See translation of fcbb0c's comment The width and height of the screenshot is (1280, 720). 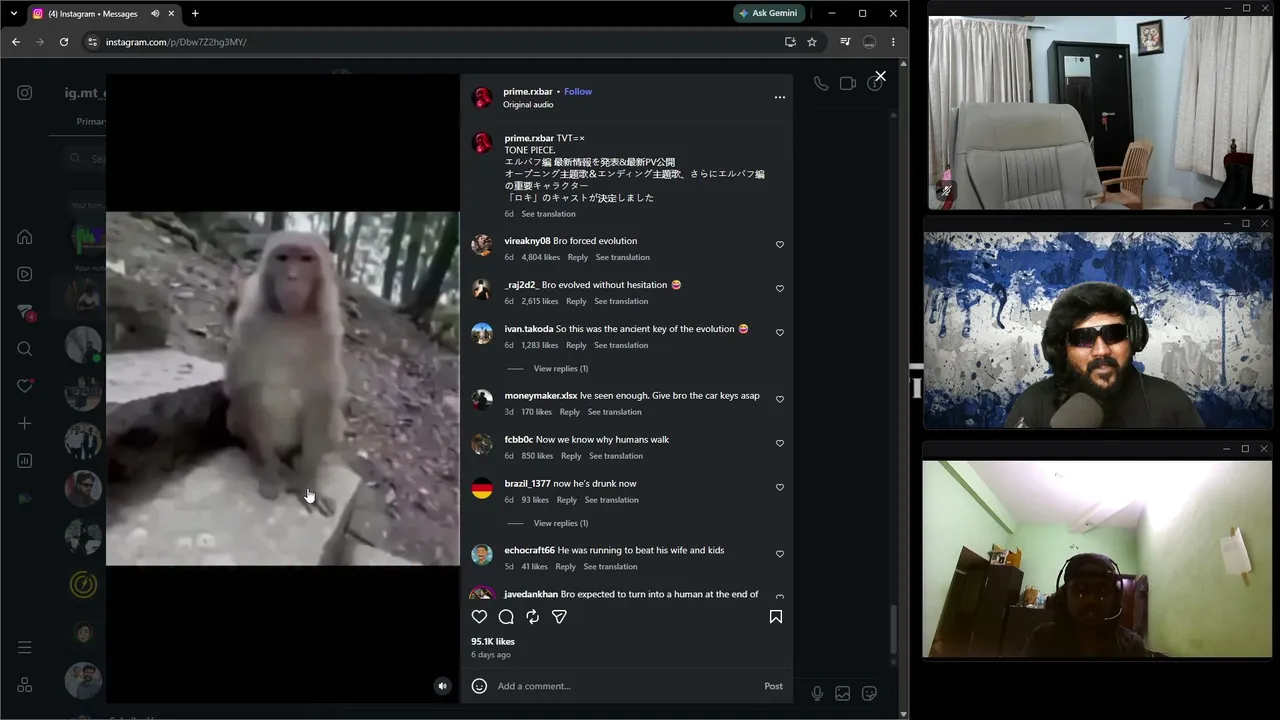[616, 456]
